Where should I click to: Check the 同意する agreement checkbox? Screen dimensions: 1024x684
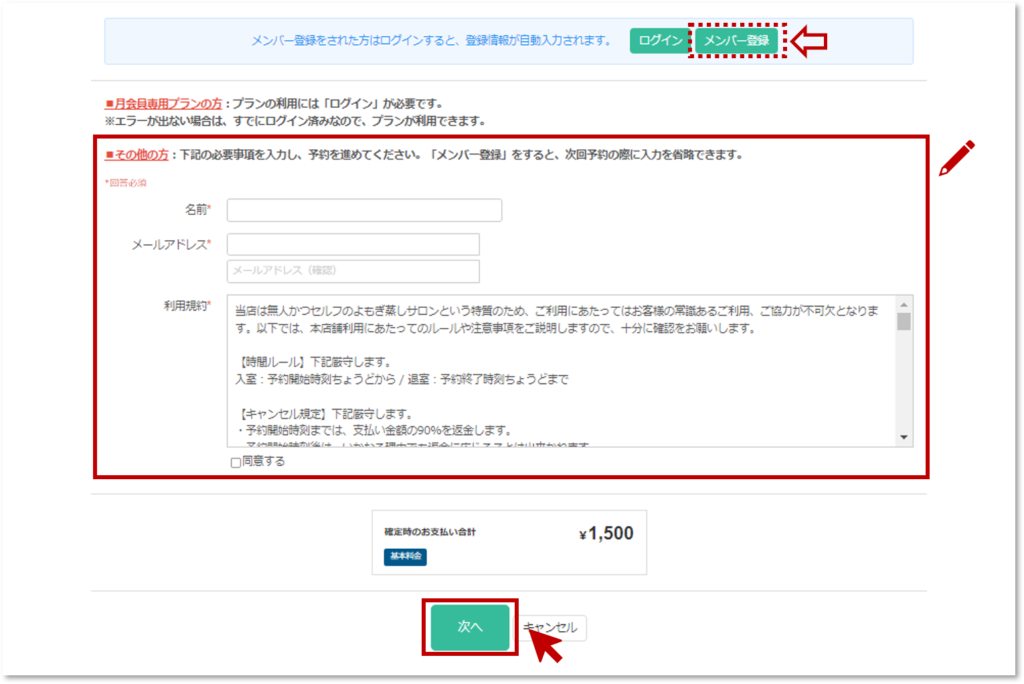236,463
